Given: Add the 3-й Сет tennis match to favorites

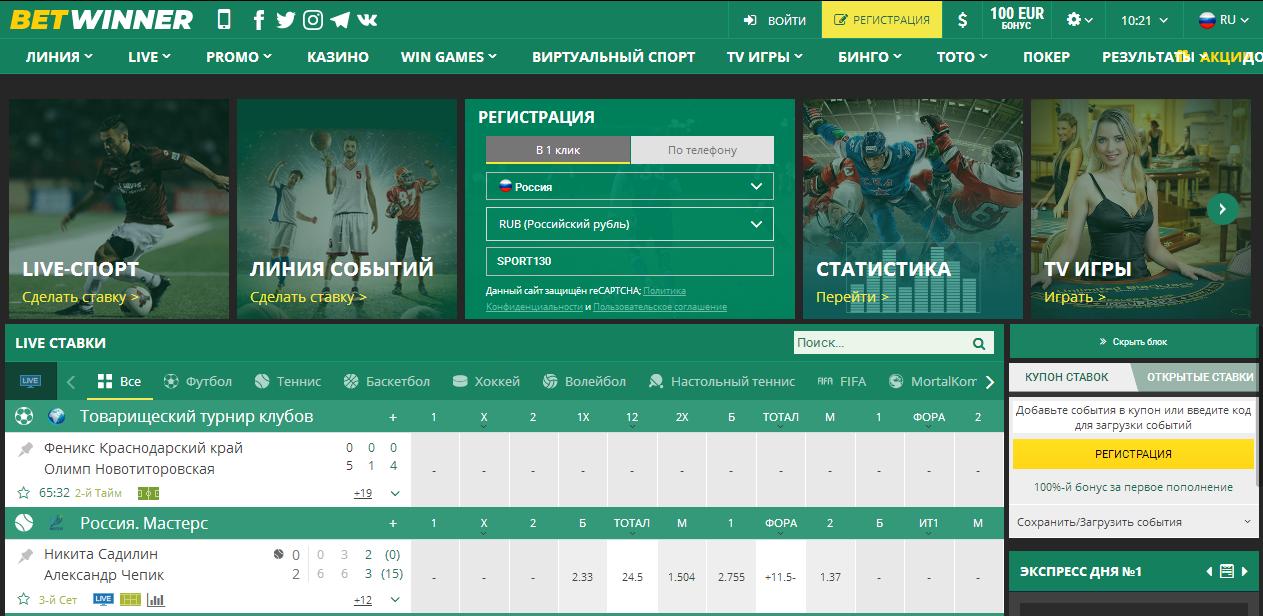Looking at the screenshot, I should point(24,599).
